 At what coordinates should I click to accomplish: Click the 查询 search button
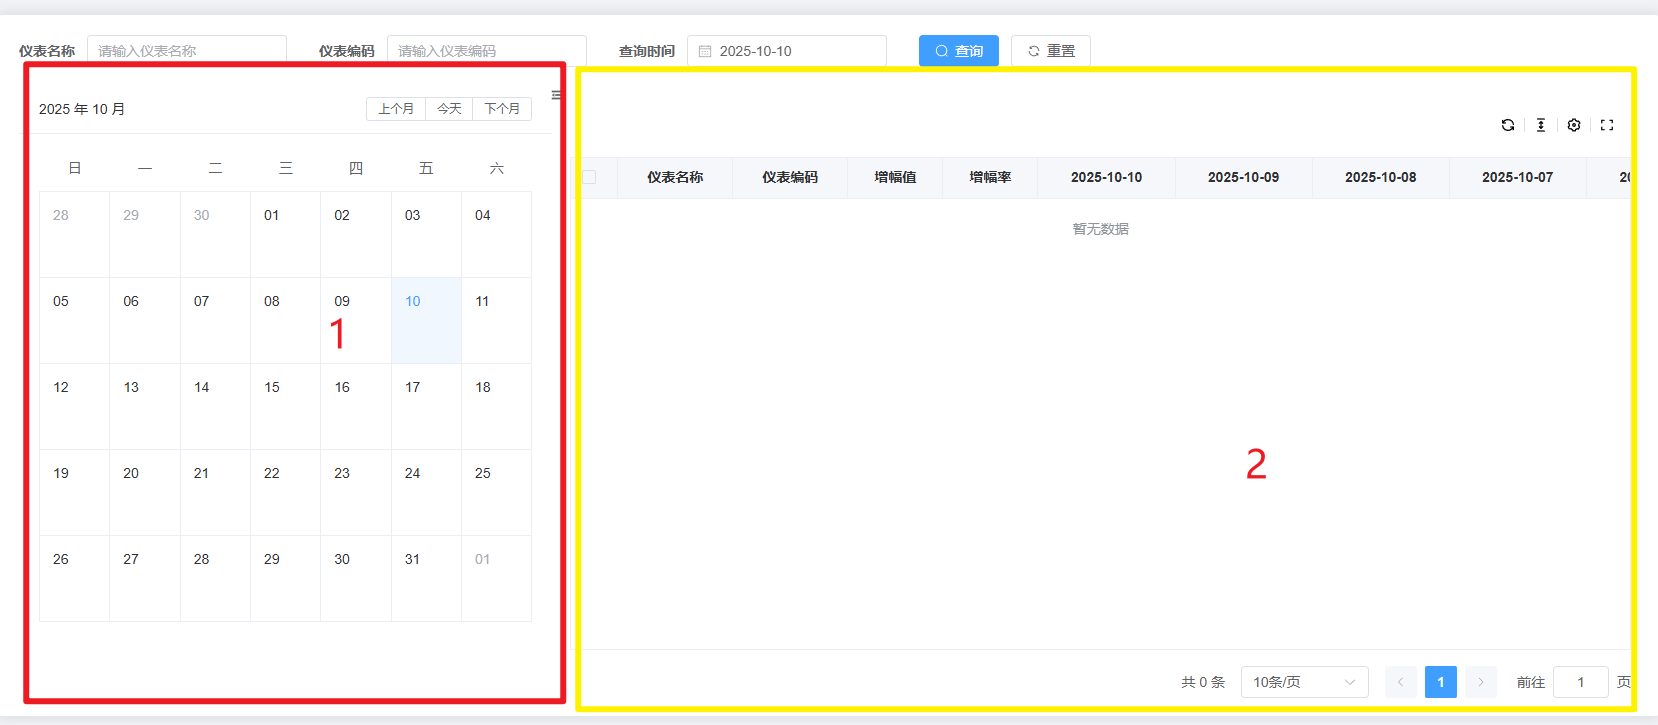pyautogui.click(x=959, y=51)
